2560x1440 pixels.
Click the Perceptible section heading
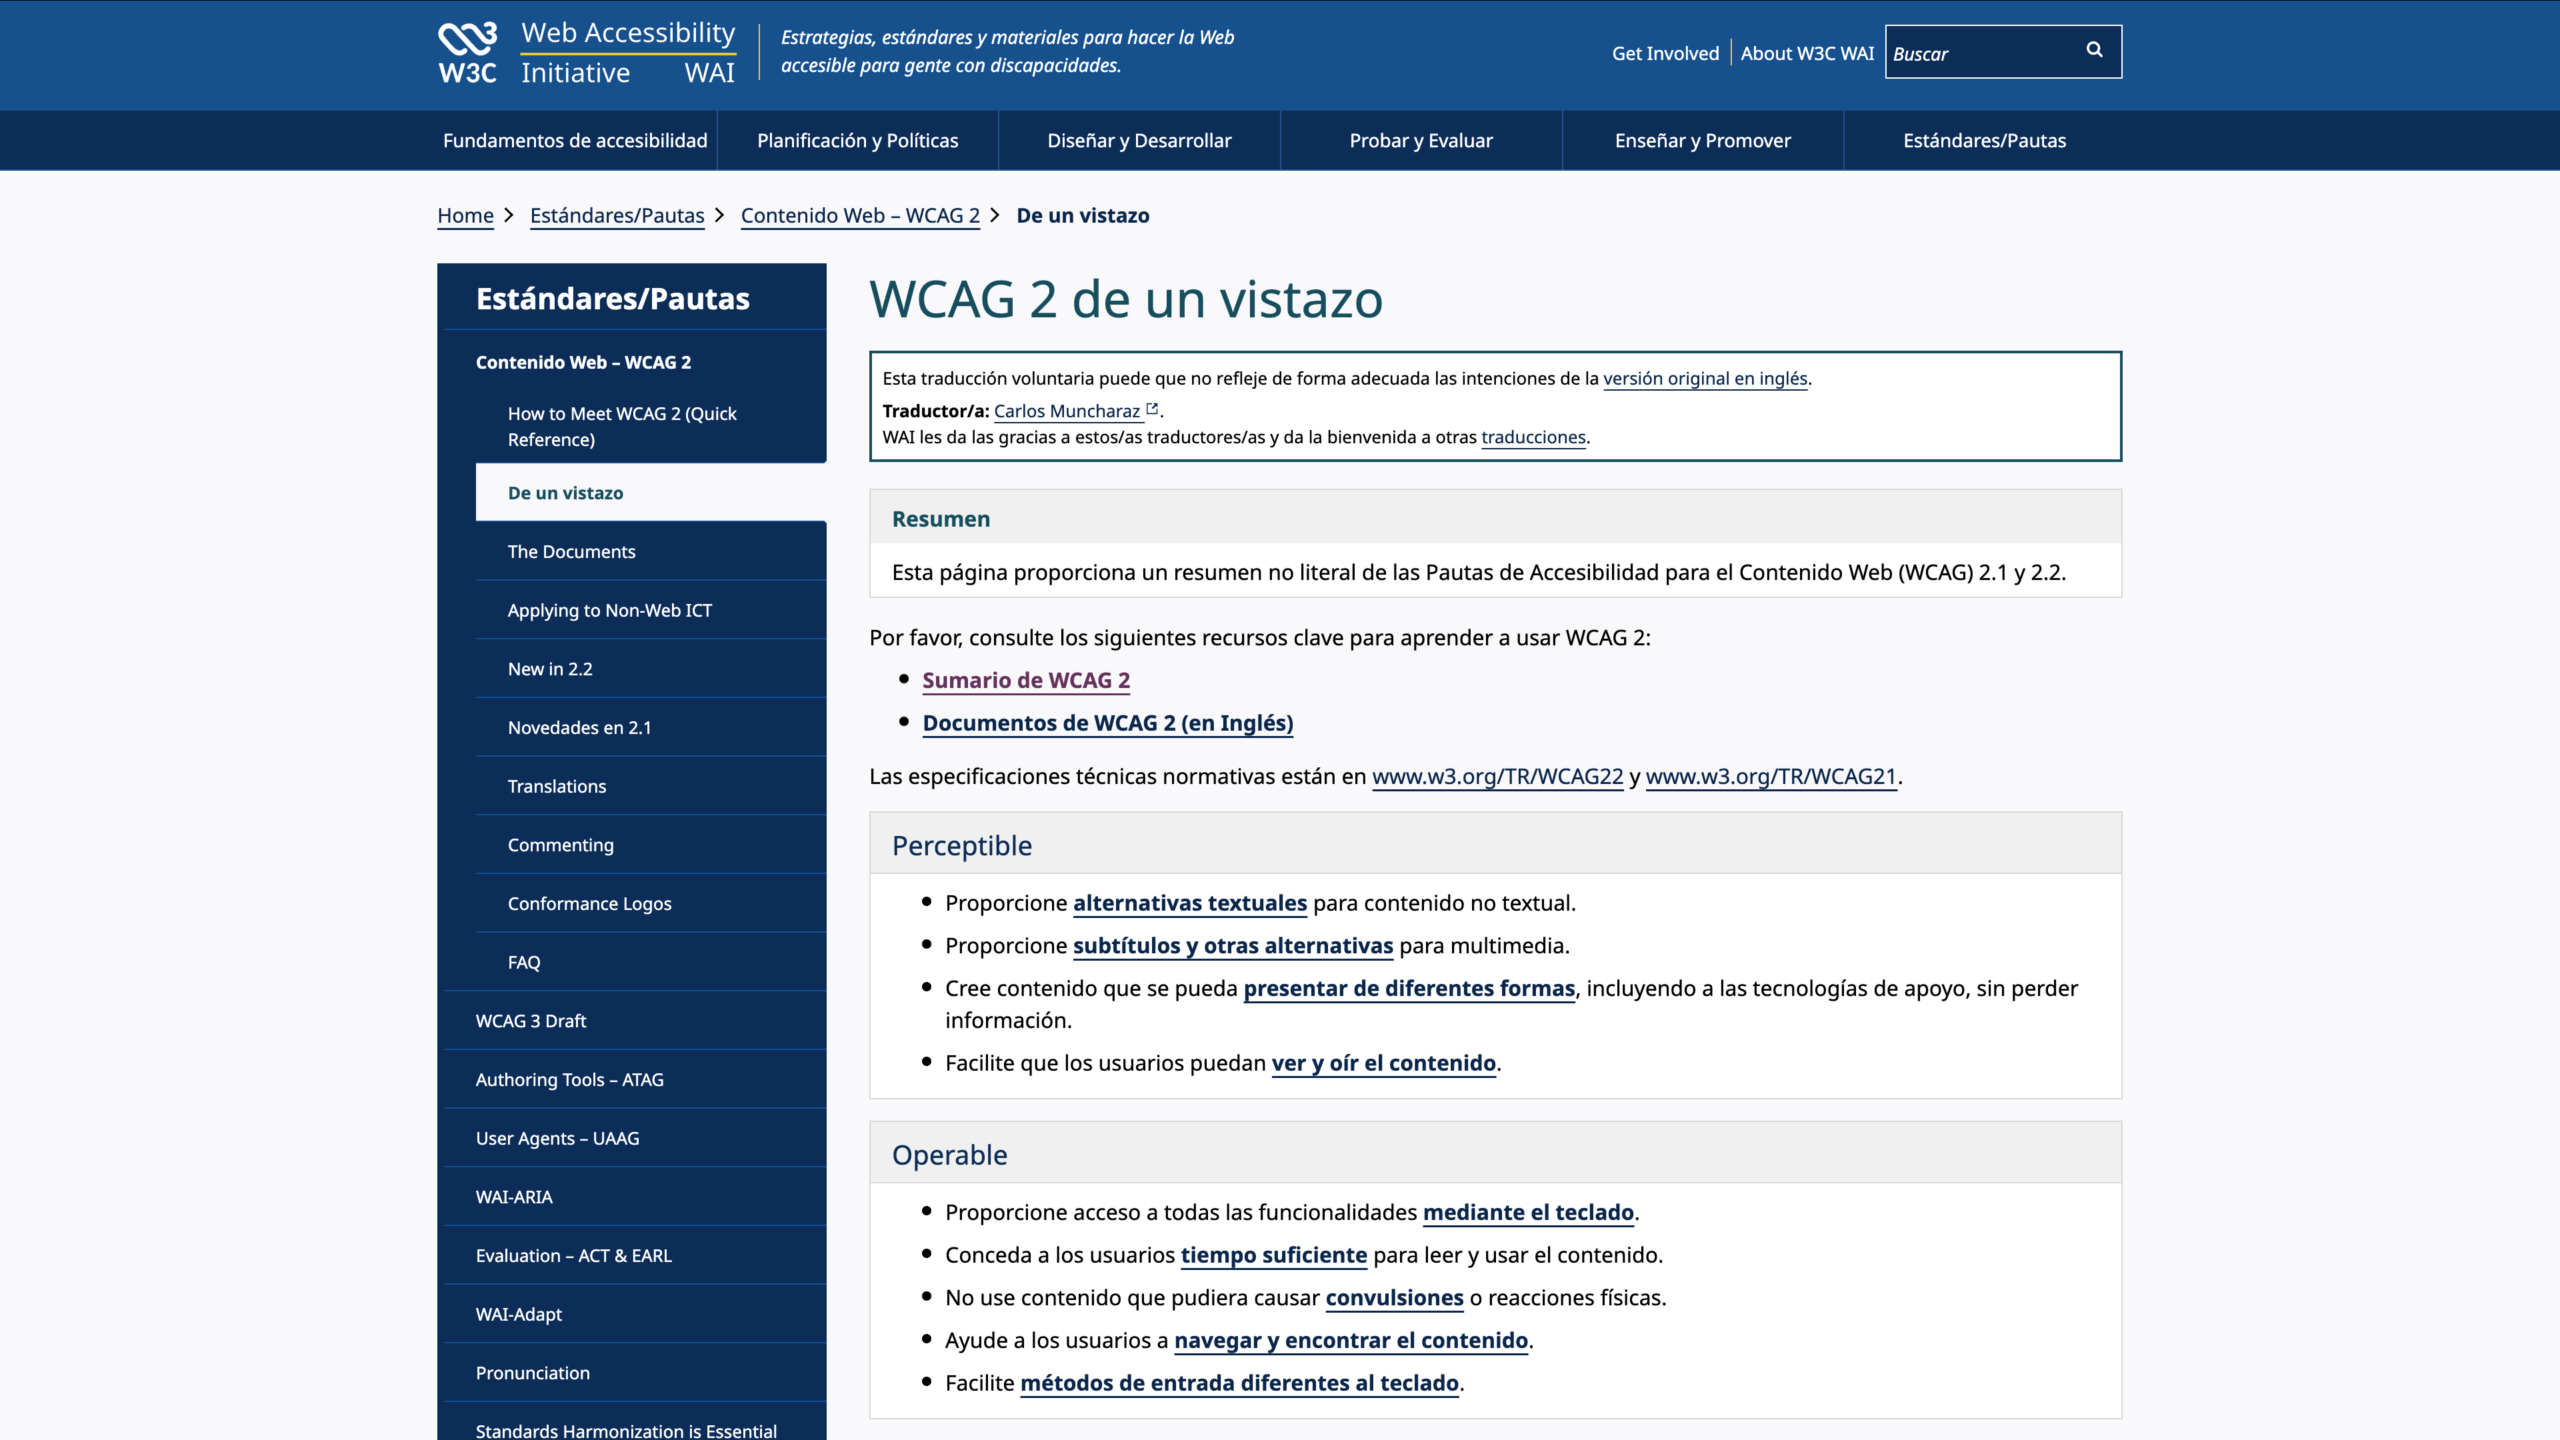962,845
